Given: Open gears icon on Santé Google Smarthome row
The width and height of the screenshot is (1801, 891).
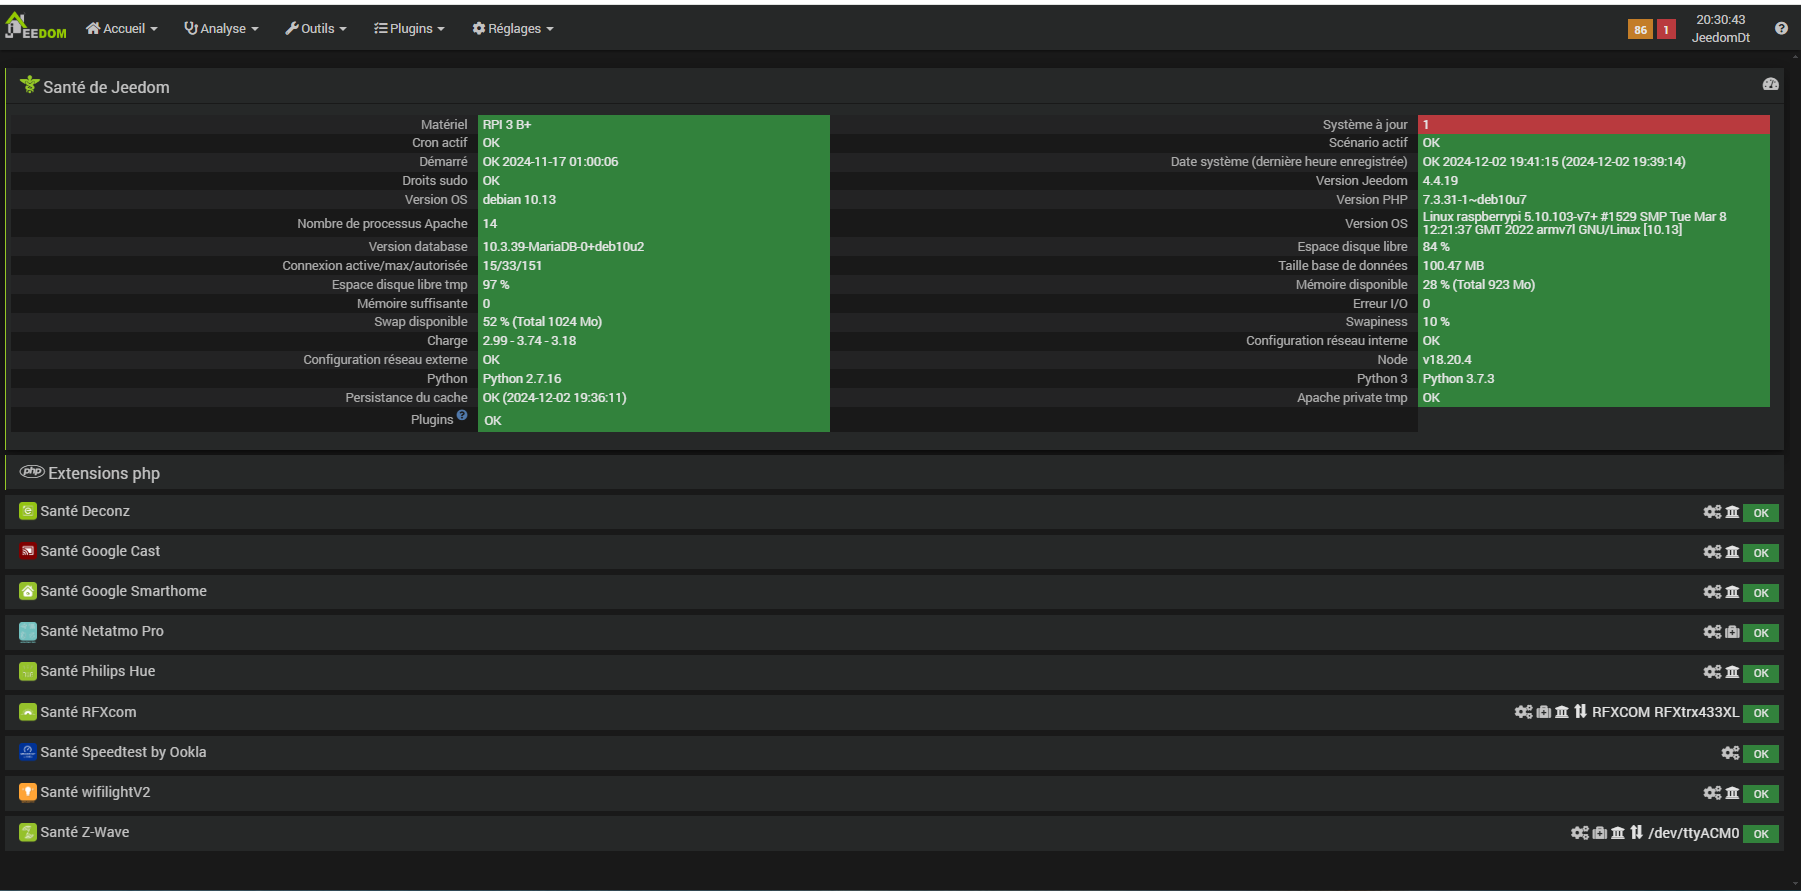Looking at the screenshot, I should (1712, 592).
